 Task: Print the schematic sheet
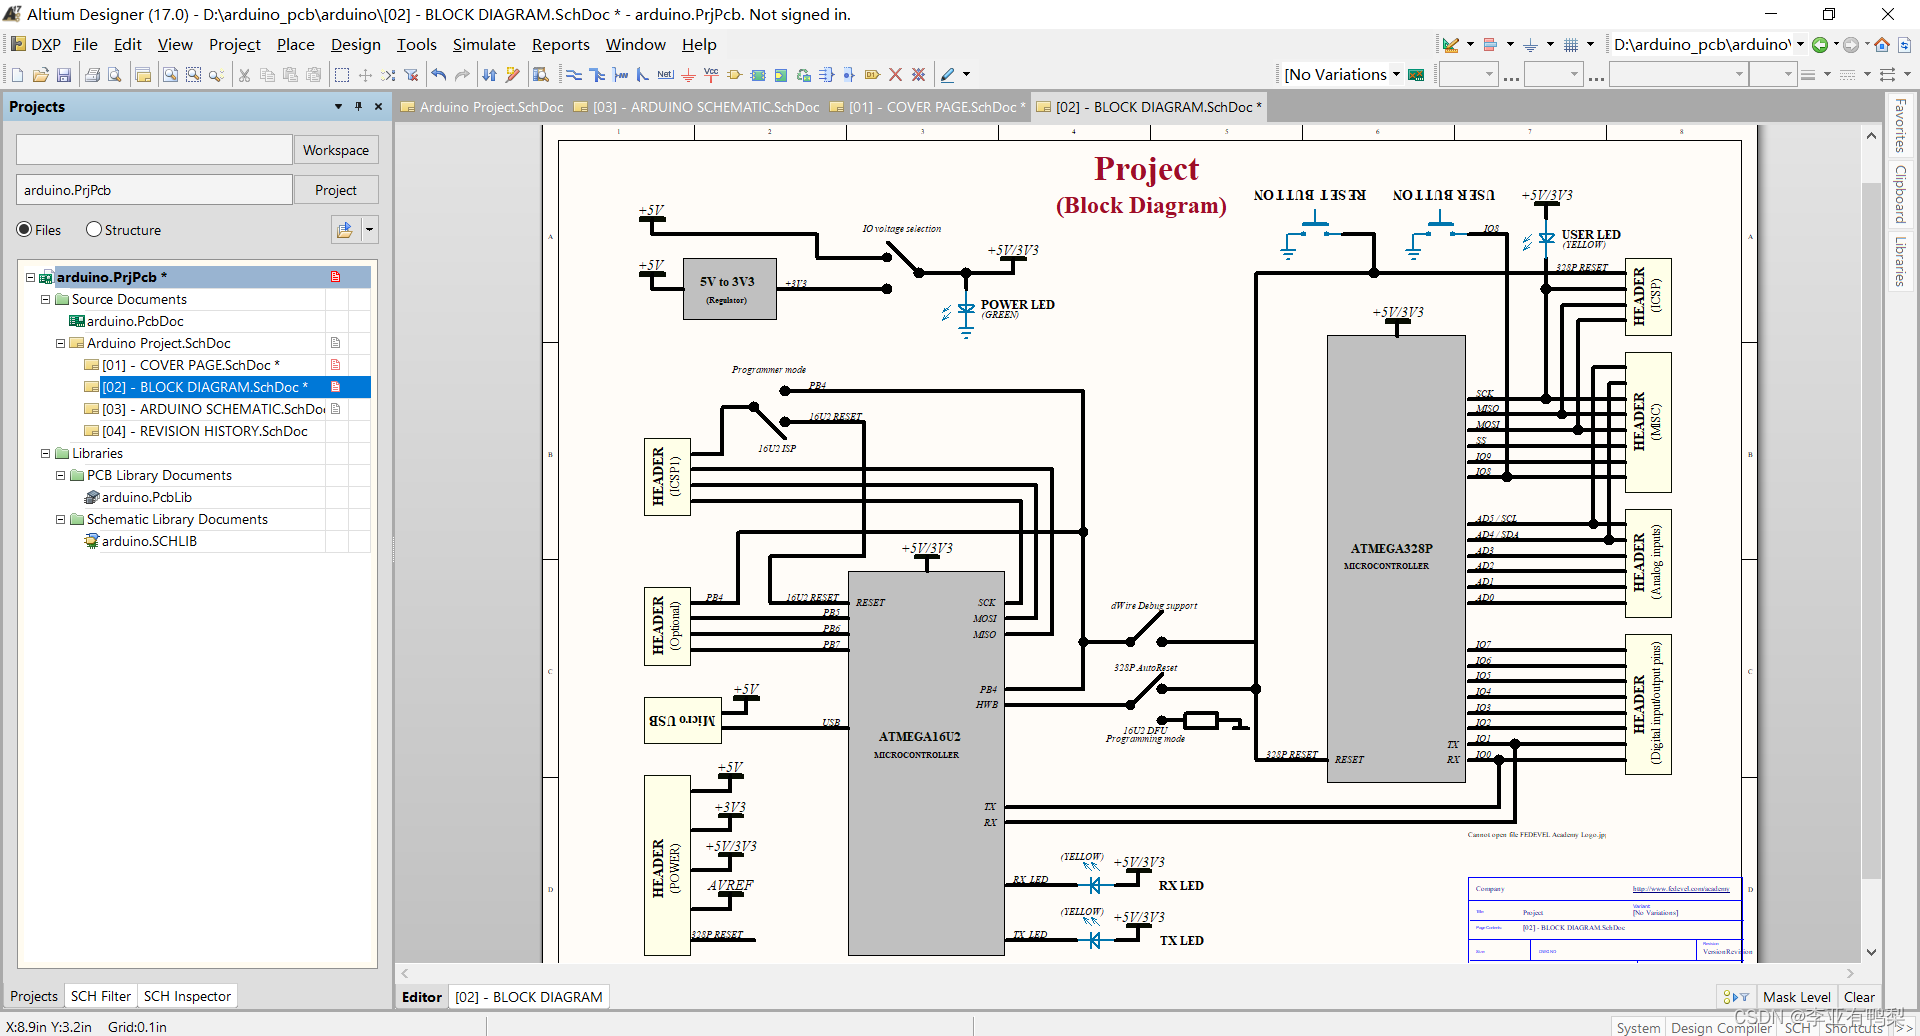tap(92, 75)
